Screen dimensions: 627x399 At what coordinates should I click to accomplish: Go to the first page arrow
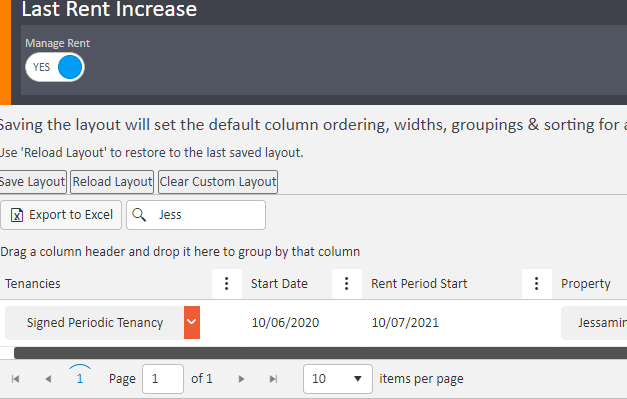16,379
